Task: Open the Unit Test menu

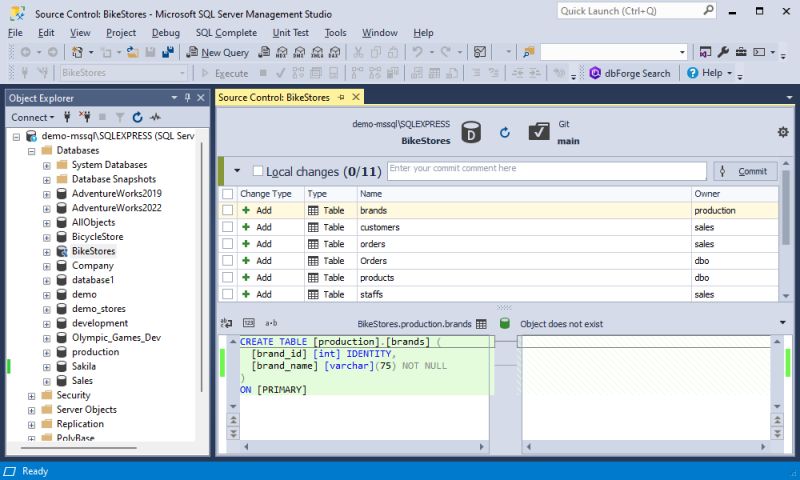Action: coord(290,33)
